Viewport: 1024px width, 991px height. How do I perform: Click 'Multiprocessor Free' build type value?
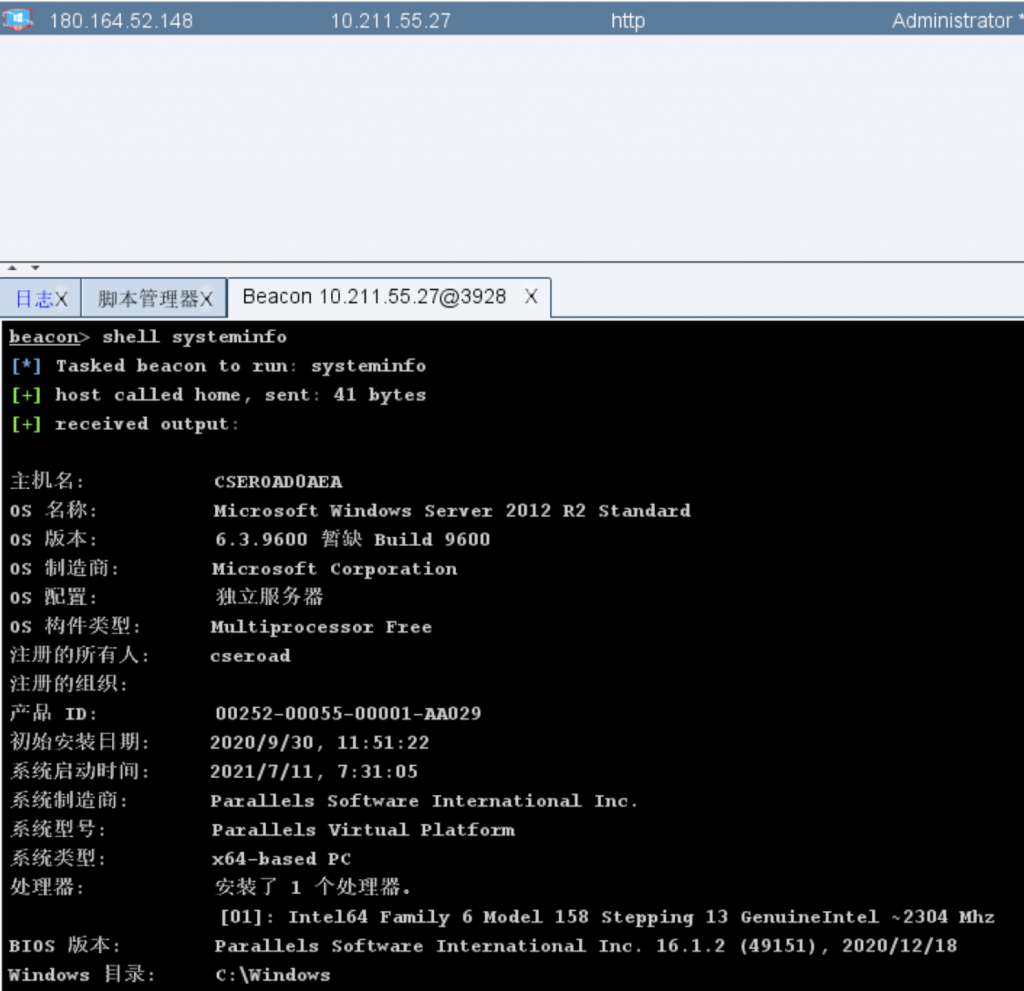click(x=321, y=627)
